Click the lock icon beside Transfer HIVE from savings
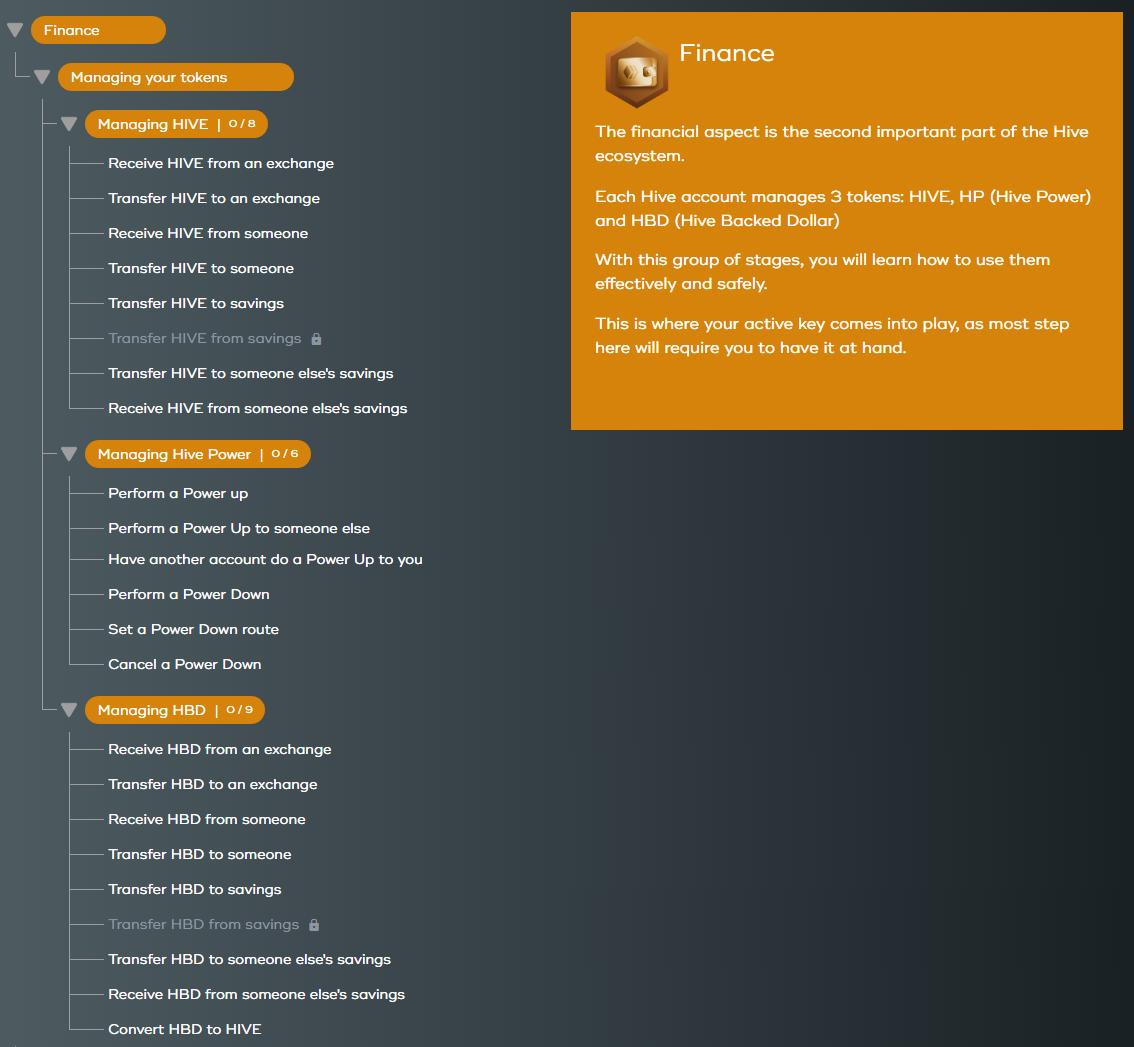Image resolution: width=1134 pixels, height=1047 pixels. coord(316,339)
